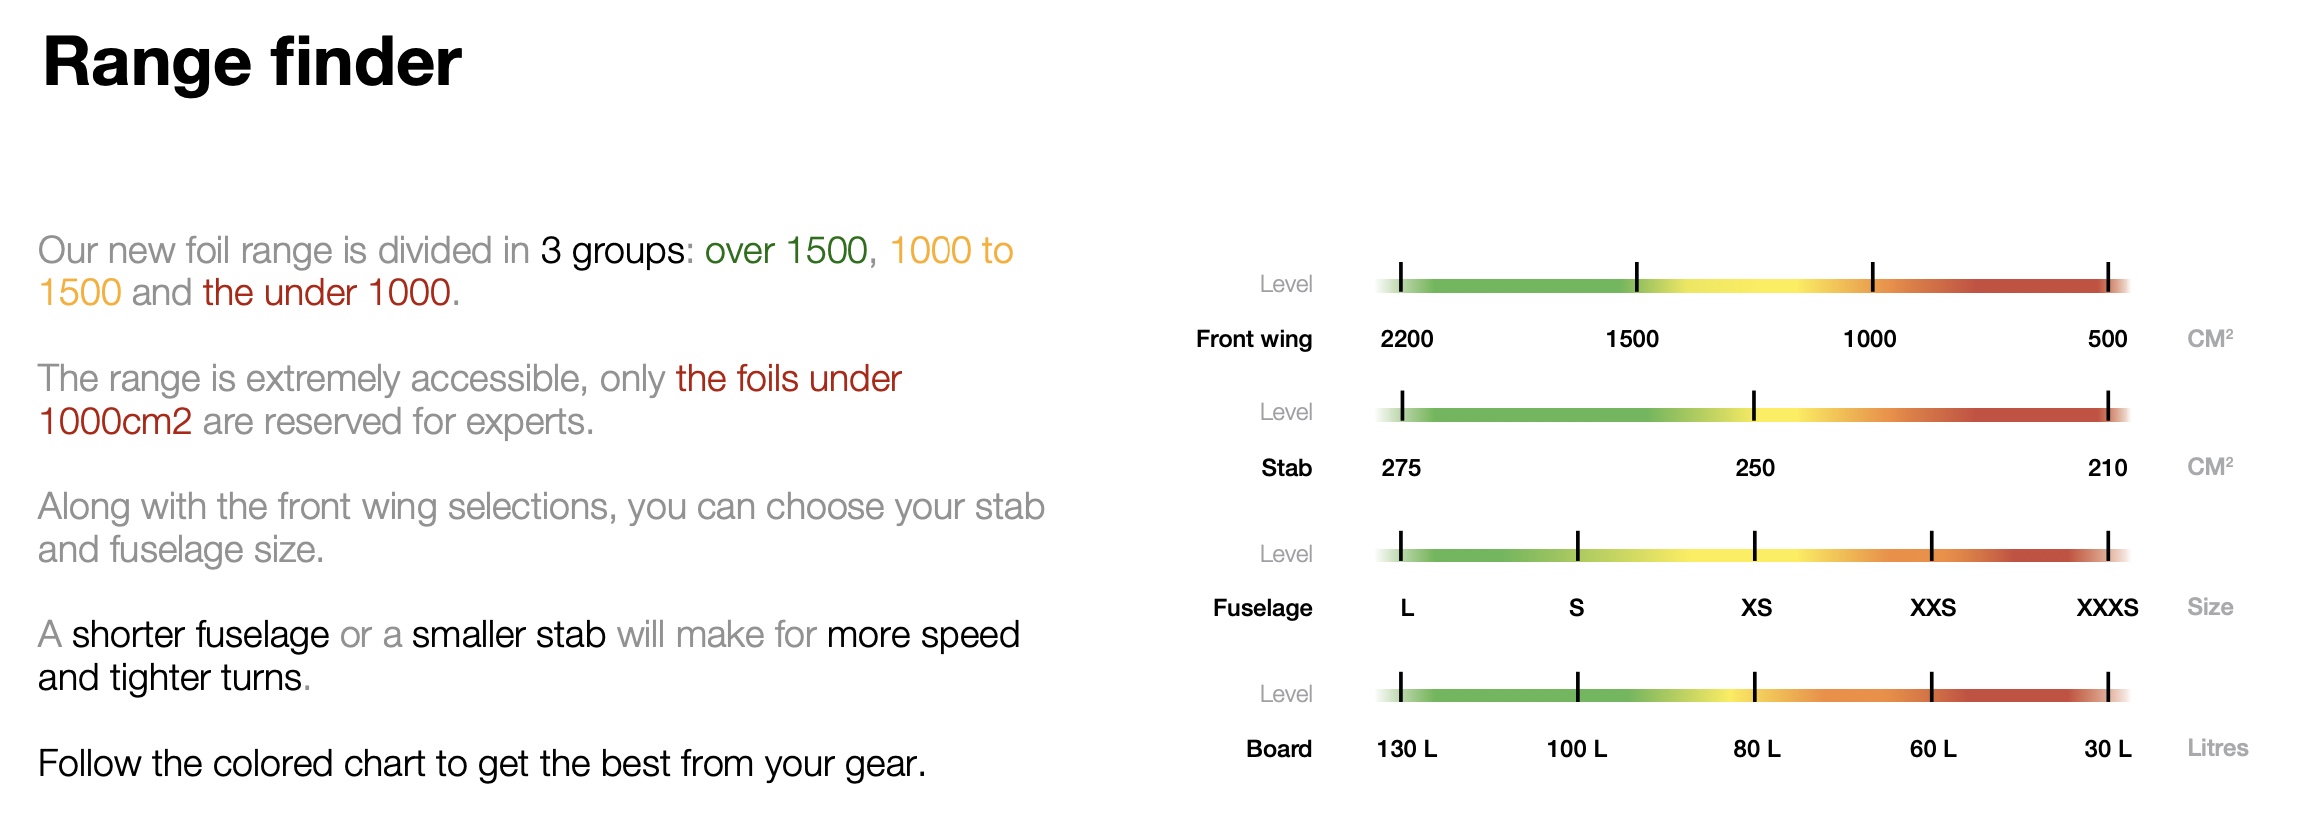Click the S tick on Fuselage scale
The width and height of the screenshot is (2304, 830).
click(x=1578, y=546)
